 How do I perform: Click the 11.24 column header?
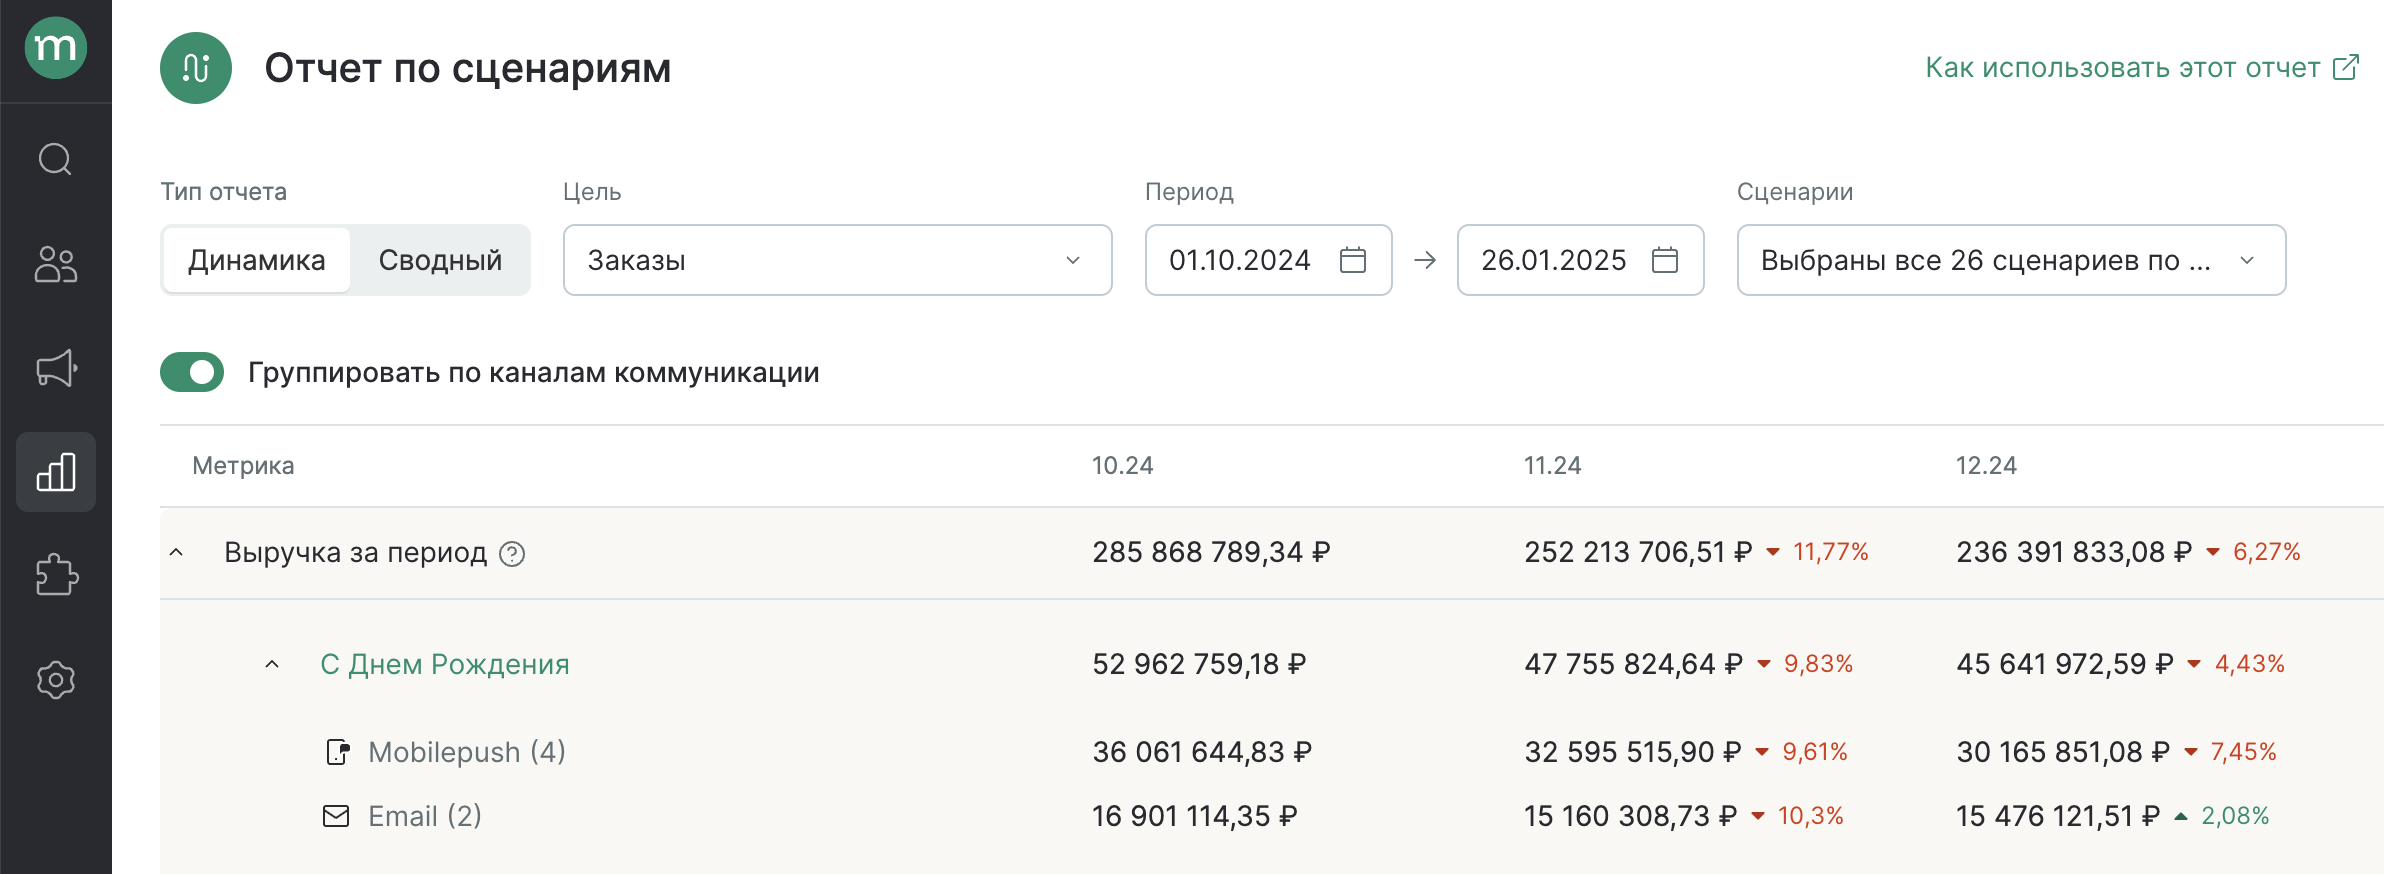(1552, 466)
